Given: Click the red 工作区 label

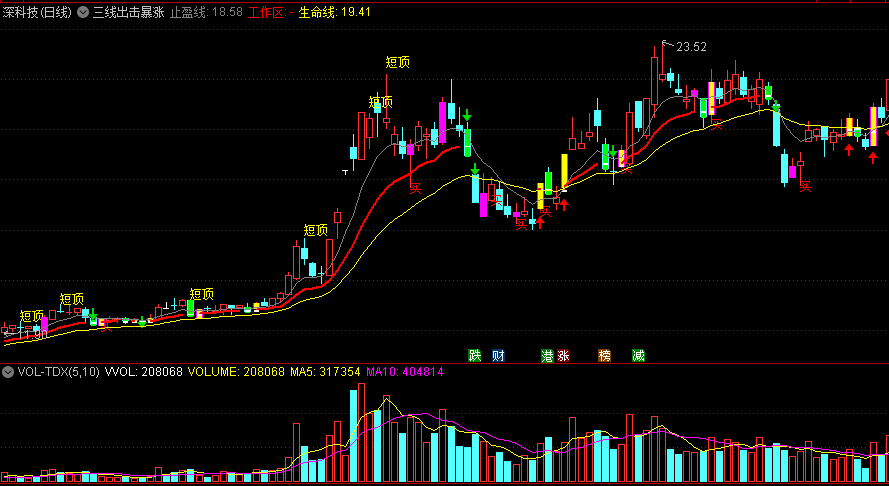Looking at the screenshot, I should coord(268,12).
